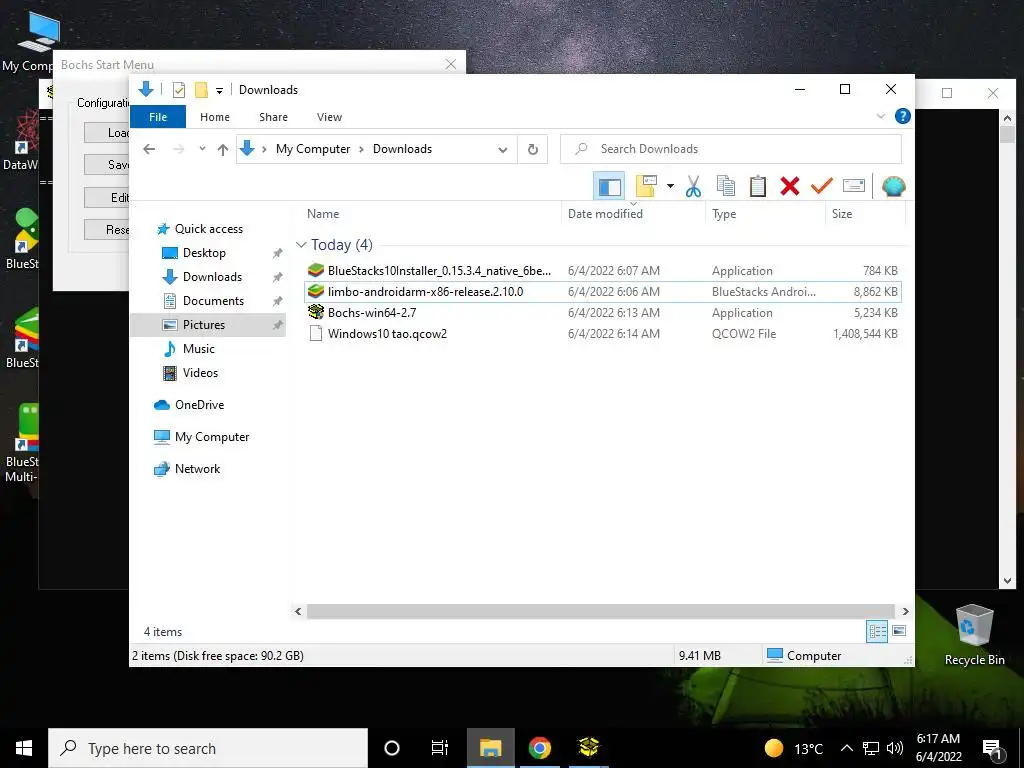
Task: Sort files by the Type column
Action: tap(724, 214)
